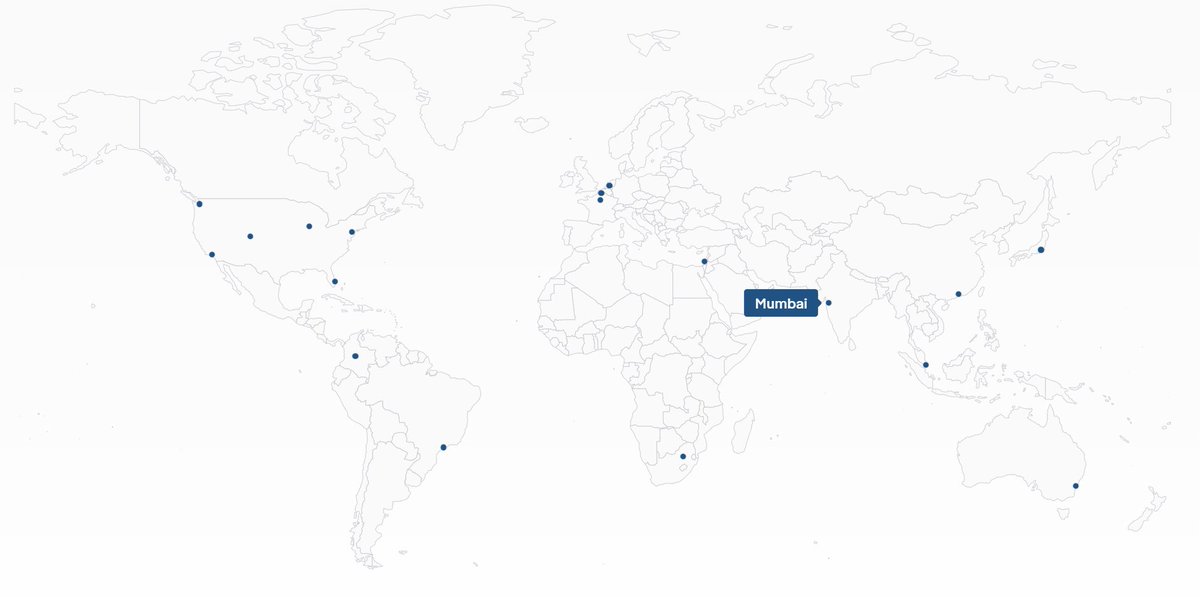Screen dimensions: 1200x597
Task: Select the map dot near Denver in the central US
Action: click(x=250, y=236)
